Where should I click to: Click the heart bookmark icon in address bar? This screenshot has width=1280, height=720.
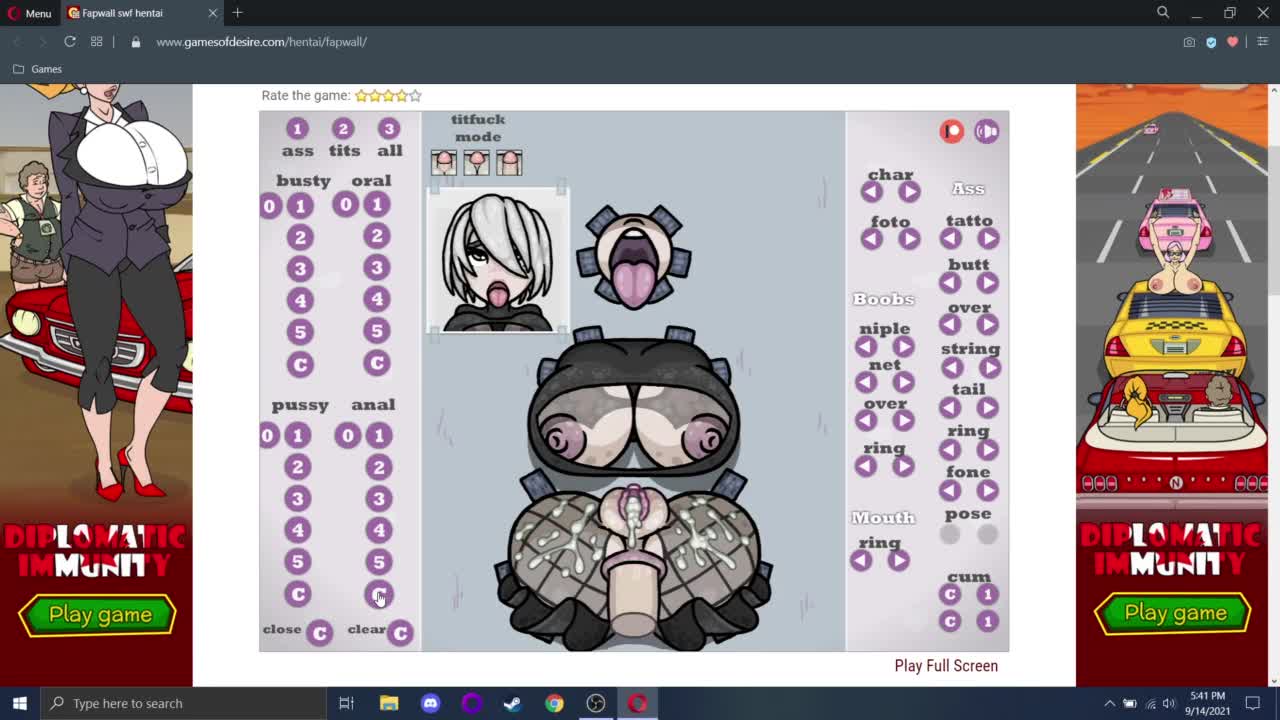point(1232,42)
